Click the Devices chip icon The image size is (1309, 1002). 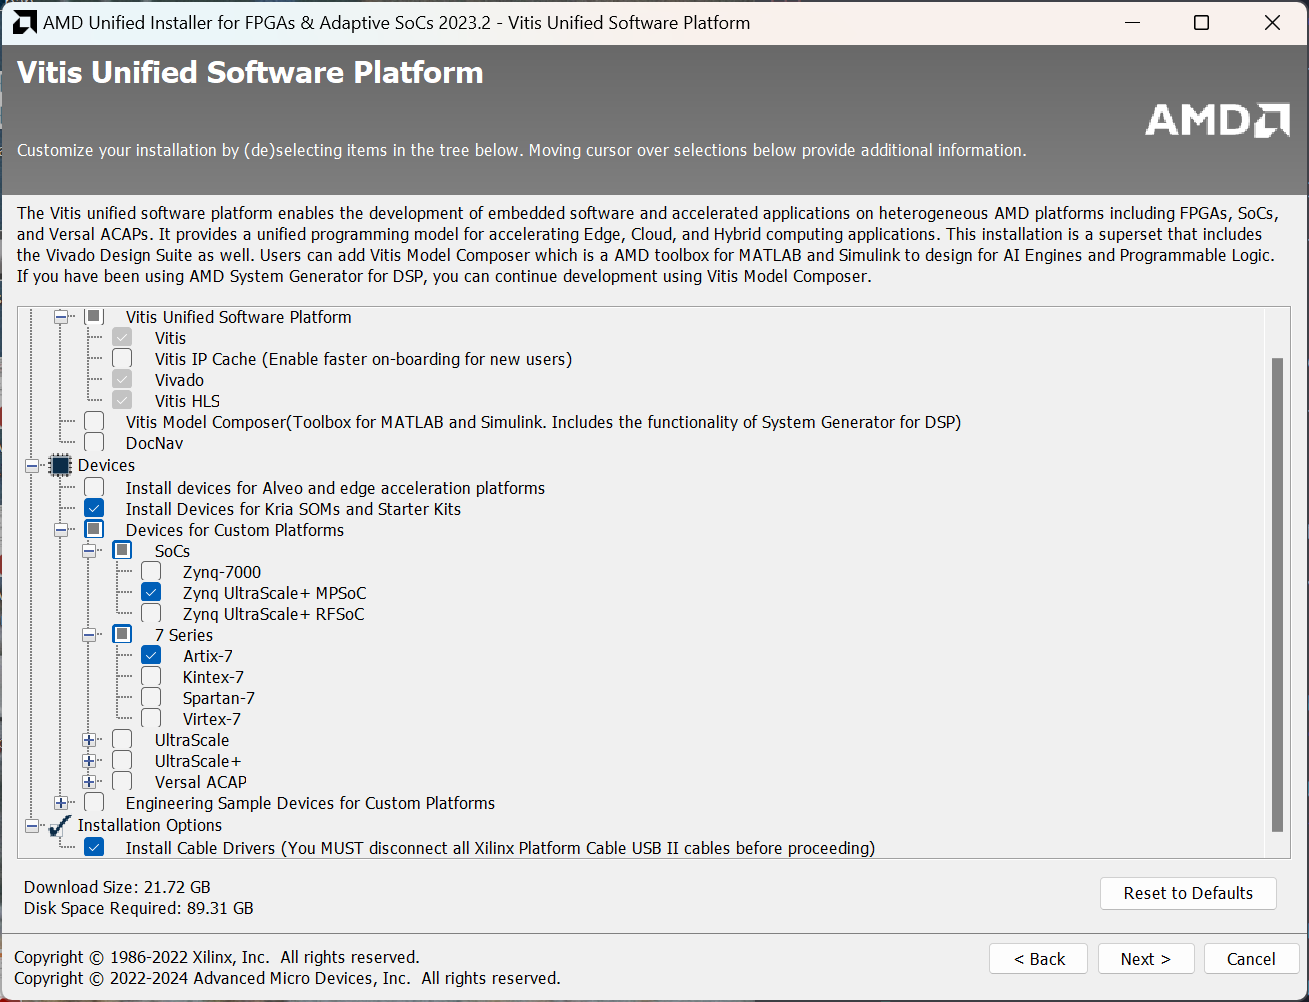pyautogui.click(x=60, y=465)
